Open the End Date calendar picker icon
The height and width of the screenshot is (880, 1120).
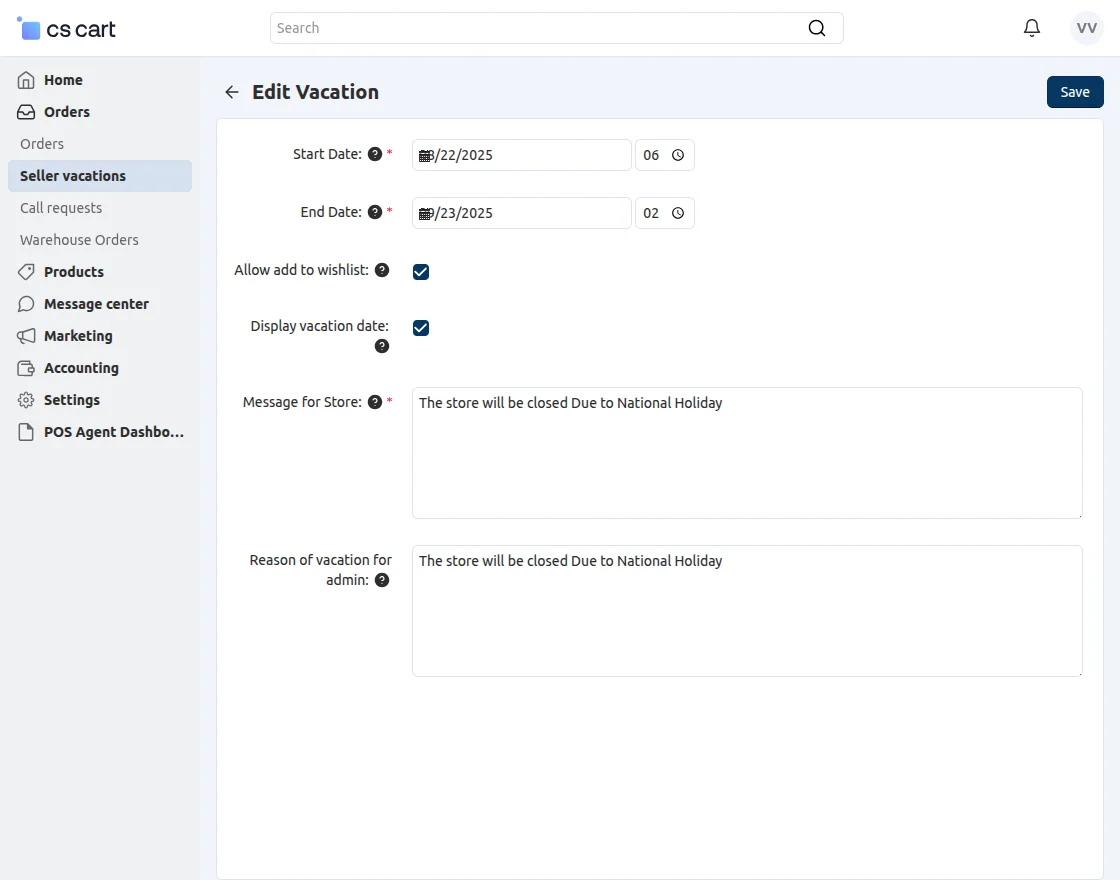[425, 213]
